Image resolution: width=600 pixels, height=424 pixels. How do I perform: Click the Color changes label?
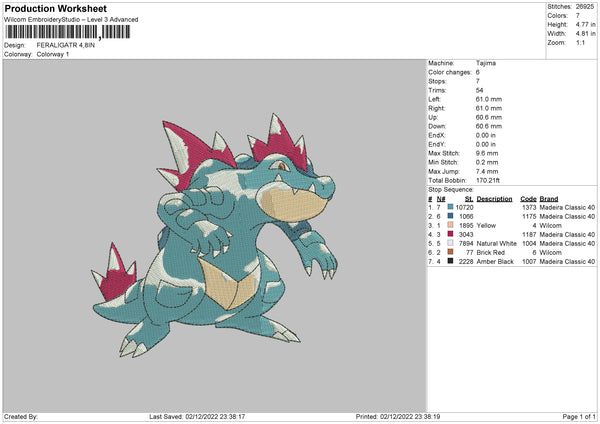pyautogui.click(x=450, y=72)
